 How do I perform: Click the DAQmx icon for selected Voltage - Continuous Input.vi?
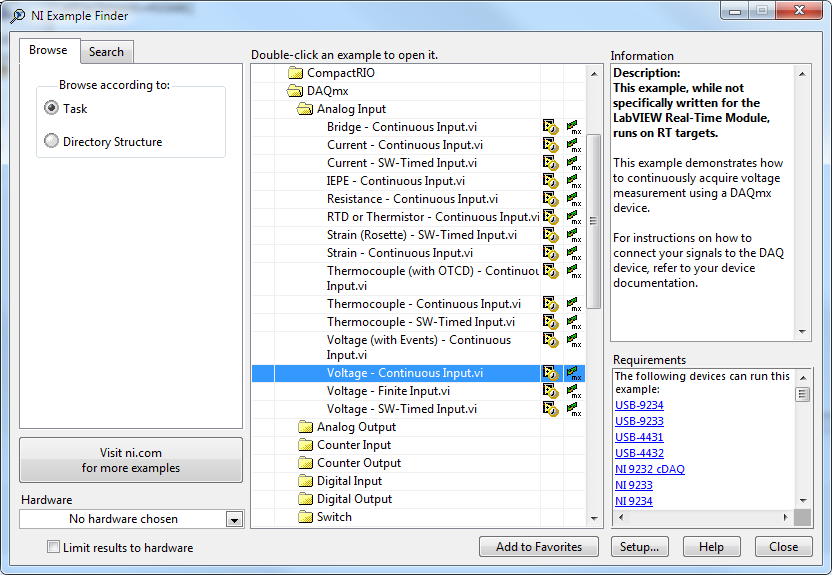(574, 373)
